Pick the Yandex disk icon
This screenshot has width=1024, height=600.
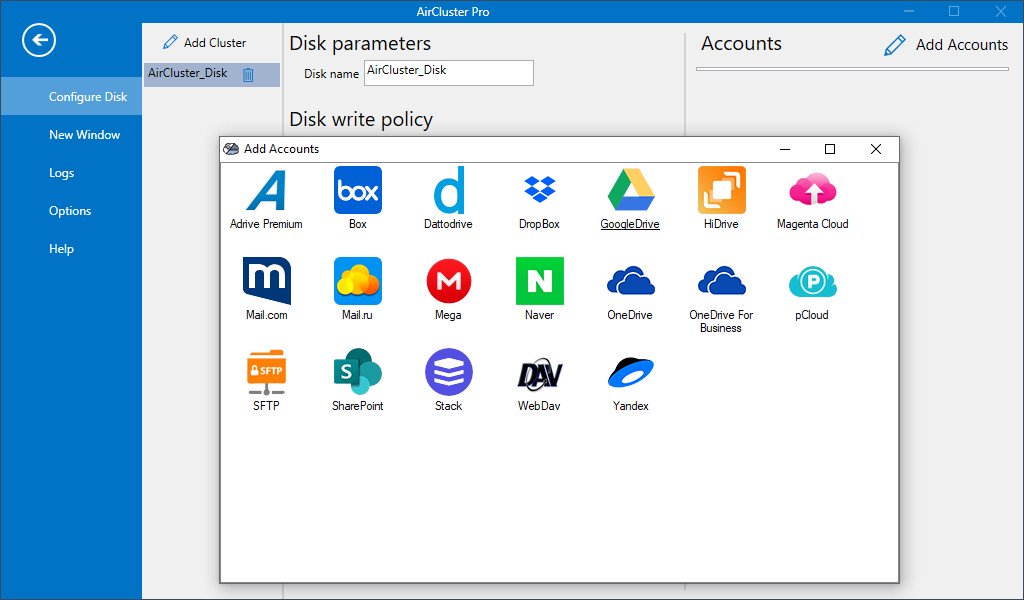point(630,372)
